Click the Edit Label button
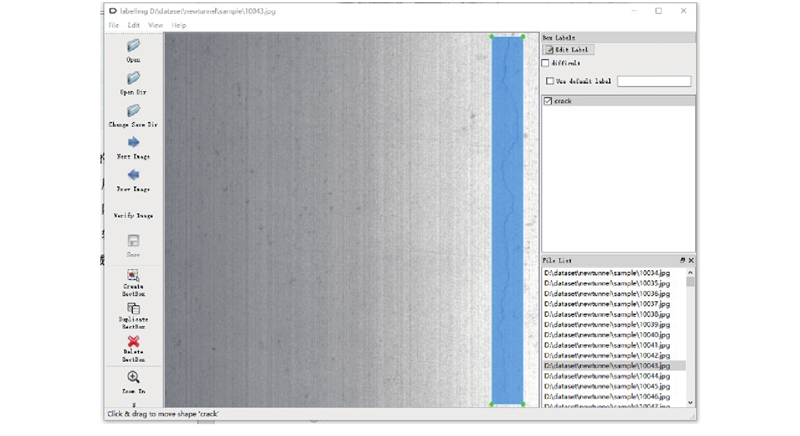 pos(568,49)
